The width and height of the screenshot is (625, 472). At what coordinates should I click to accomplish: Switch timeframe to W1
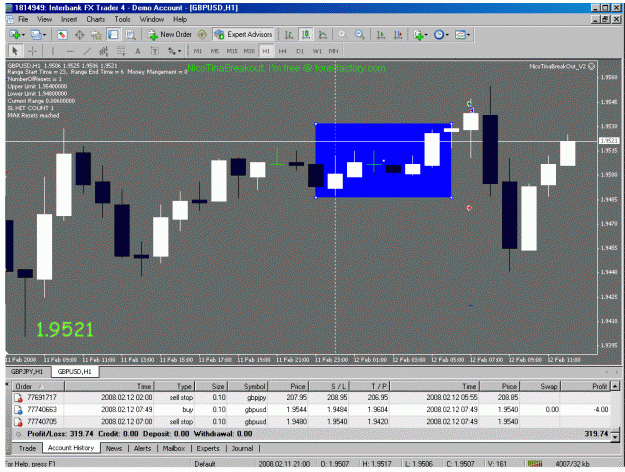coord(317,51)
